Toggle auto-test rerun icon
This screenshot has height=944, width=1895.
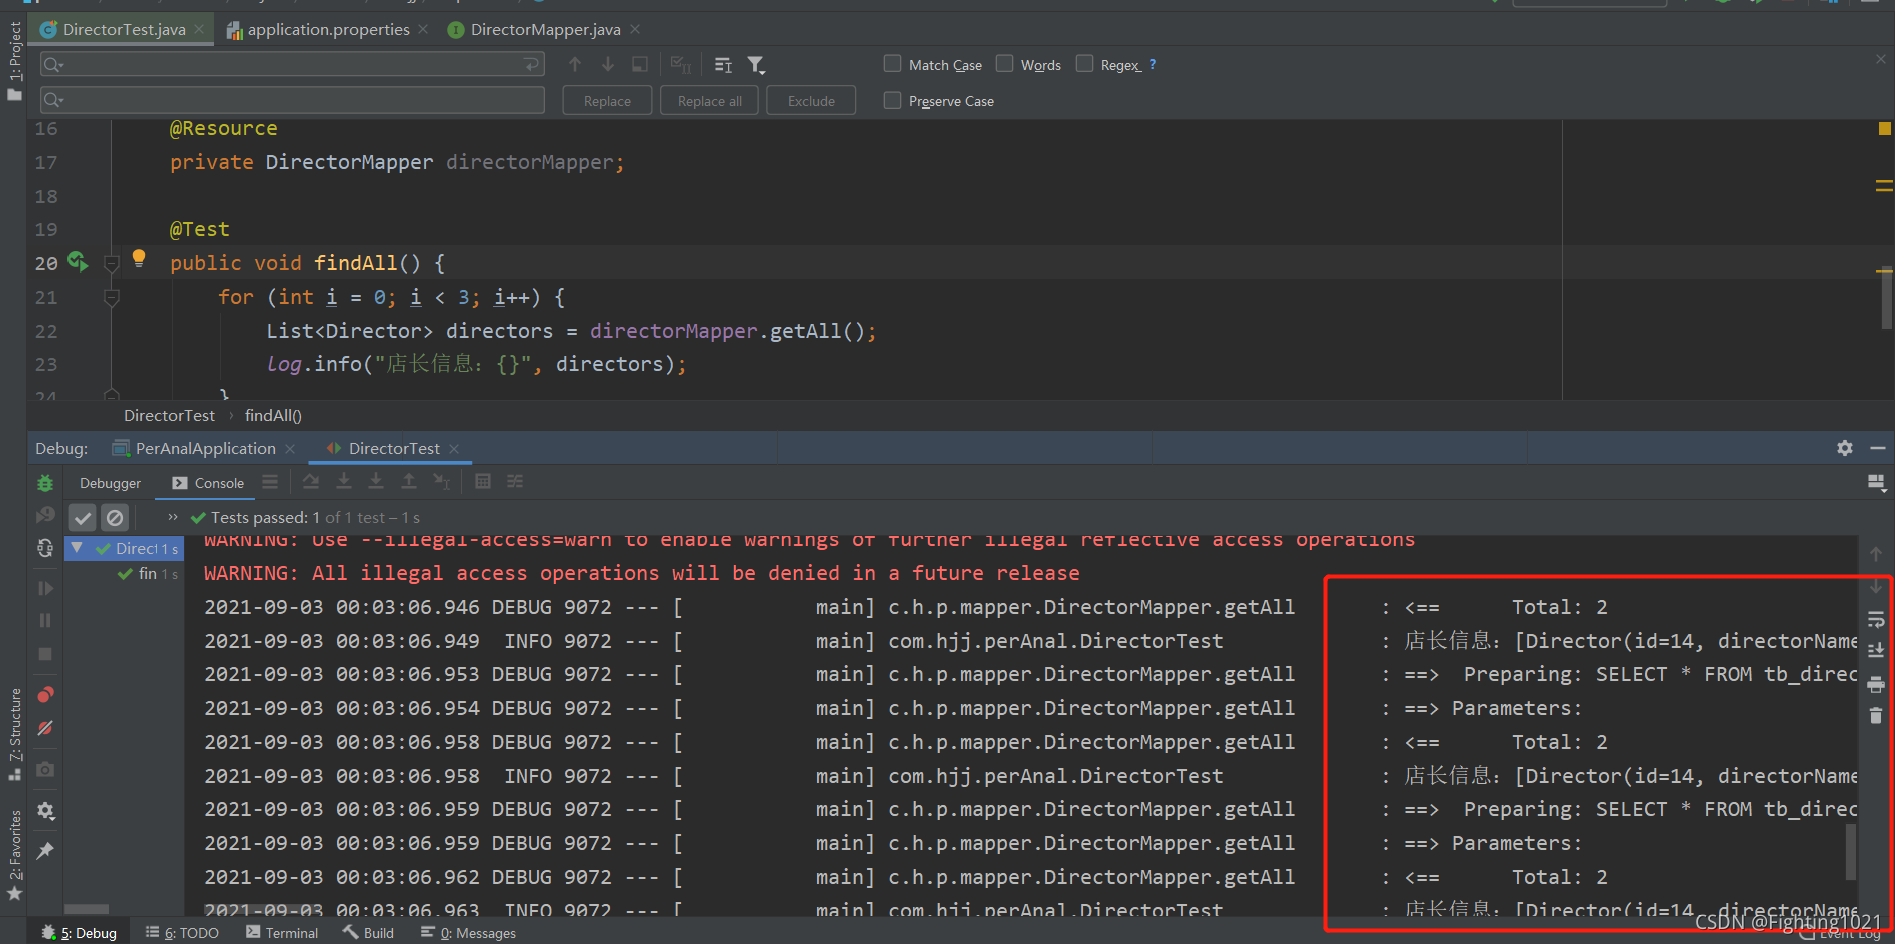coord(45,548)
